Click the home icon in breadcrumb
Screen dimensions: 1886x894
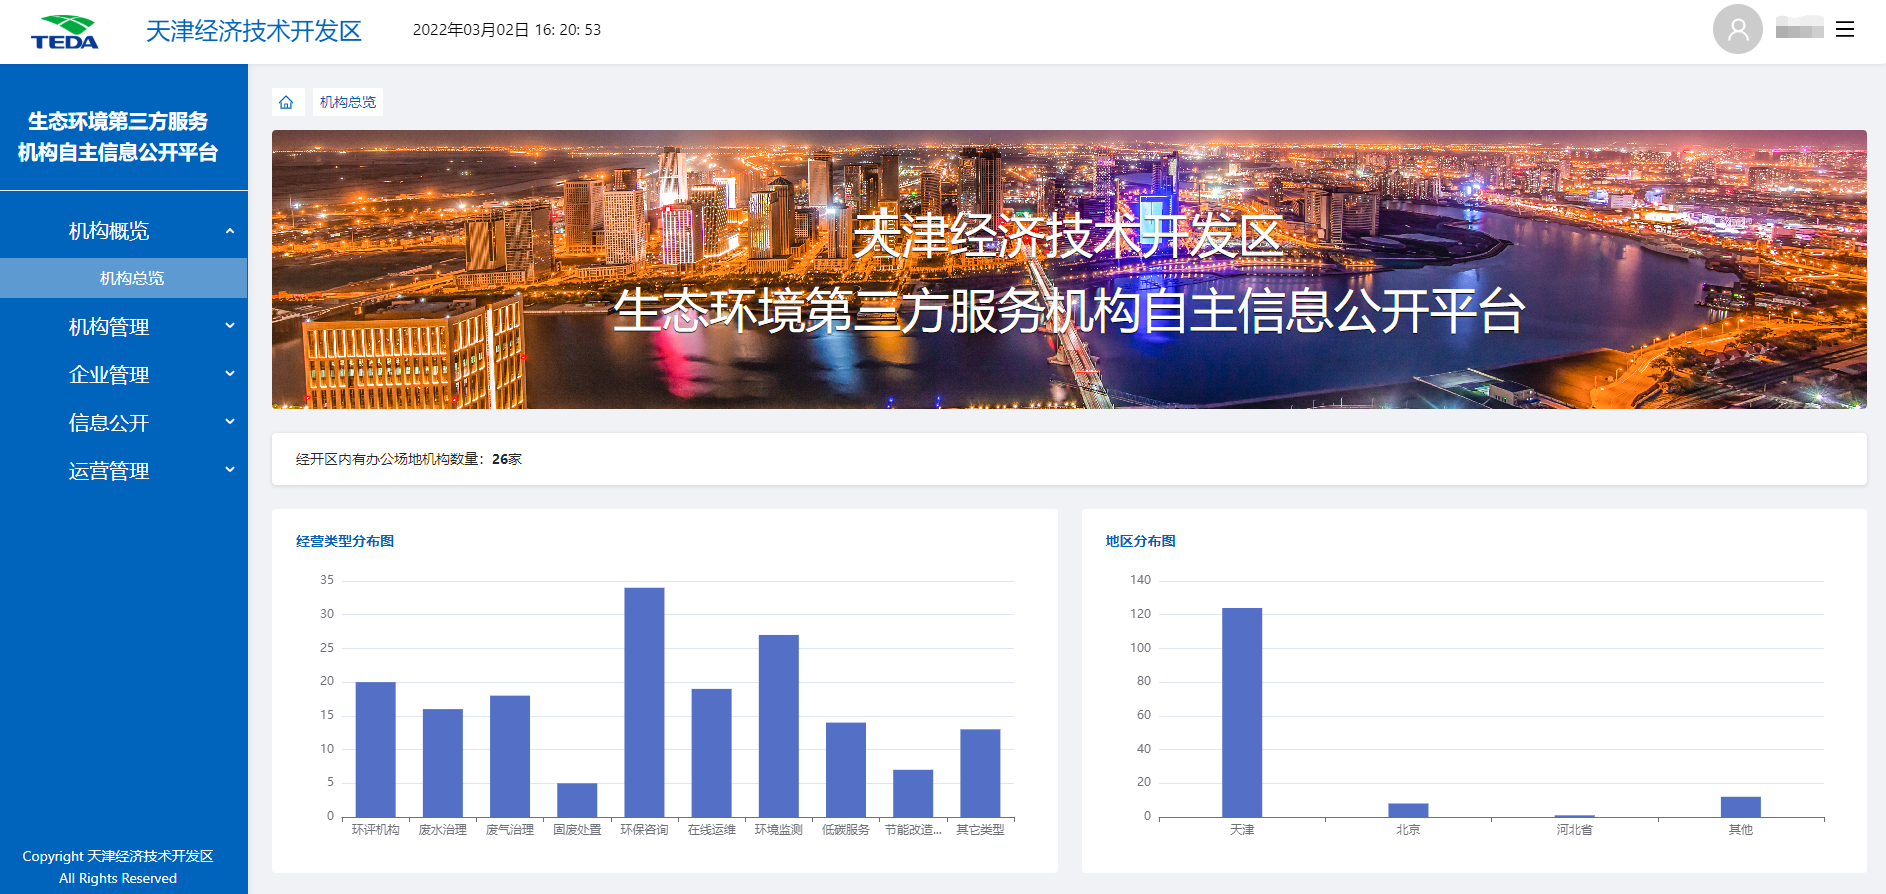286,102
